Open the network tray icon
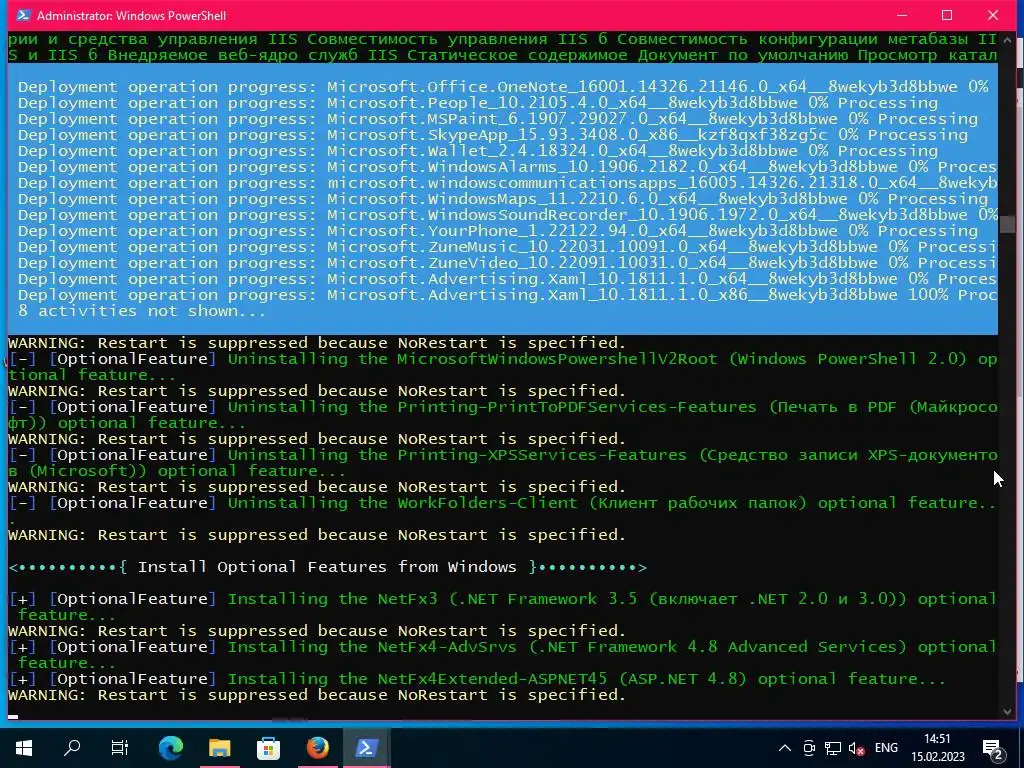Image resolution: width=1024 pixels, height=768 pixels. click(833, 748)
